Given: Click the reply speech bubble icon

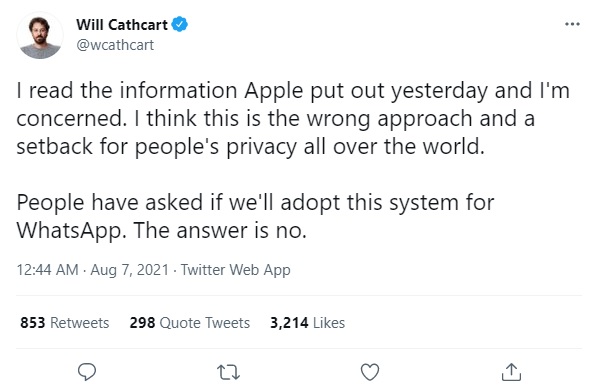Looking at the screenshot, I should tap(87, 372).
